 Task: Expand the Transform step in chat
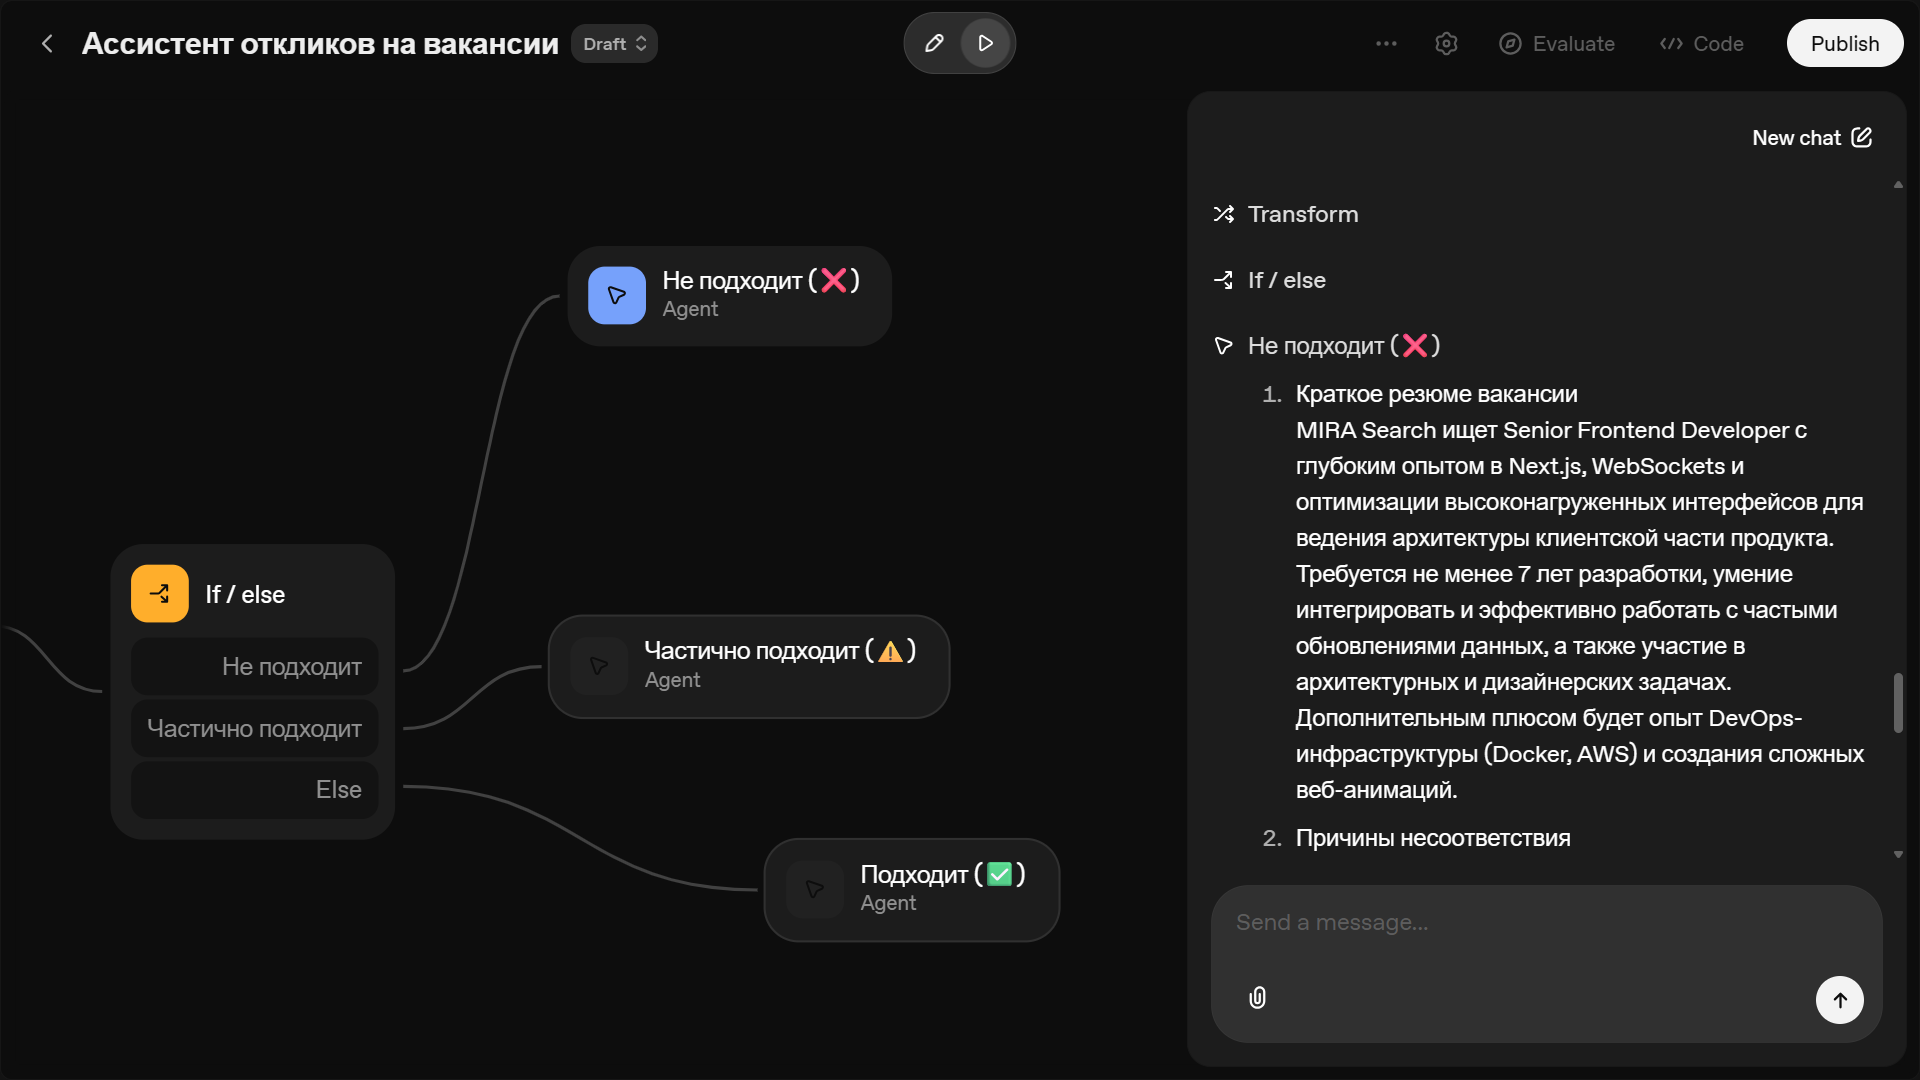tap(1302, 214)
